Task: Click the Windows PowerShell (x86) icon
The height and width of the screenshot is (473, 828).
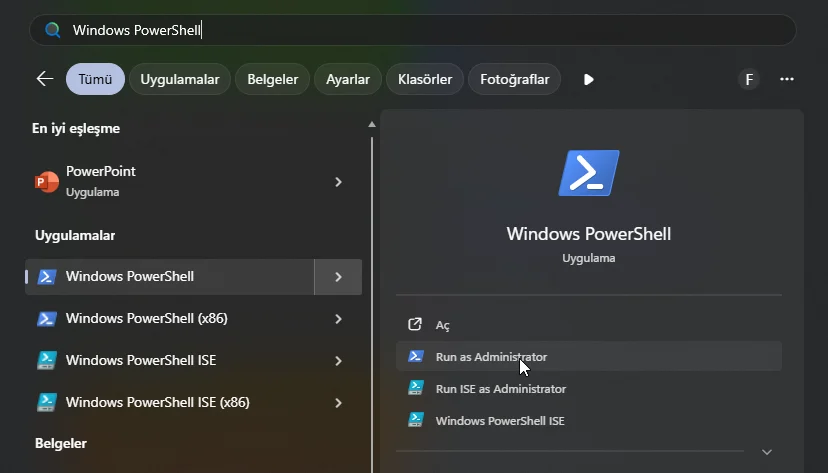Action: point(46,318)
